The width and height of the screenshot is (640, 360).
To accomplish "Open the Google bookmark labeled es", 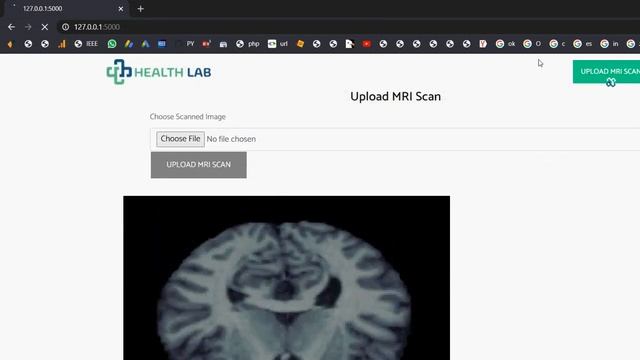I will (582, 44).
